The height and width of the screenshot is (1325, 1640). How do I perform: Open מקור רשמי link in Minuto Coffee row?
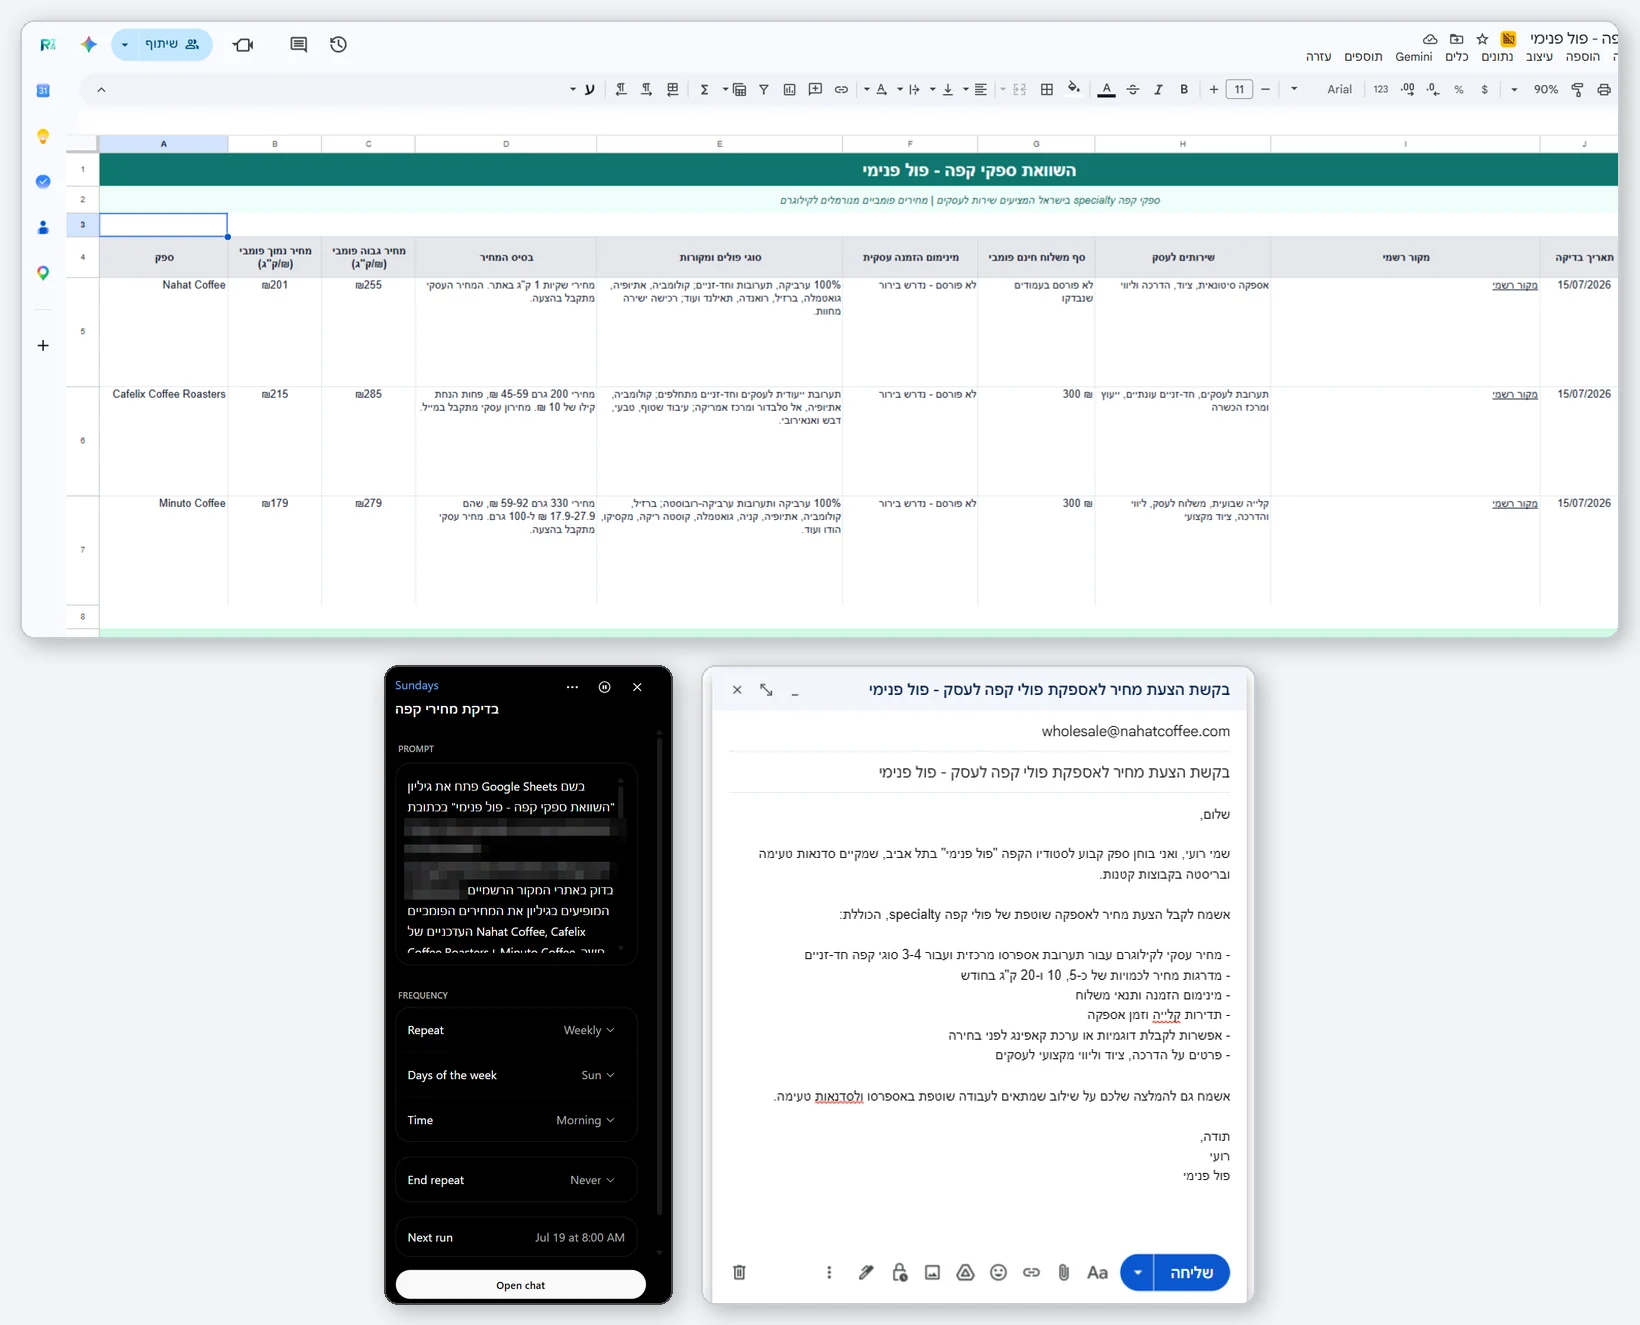tap(1515, 503)
